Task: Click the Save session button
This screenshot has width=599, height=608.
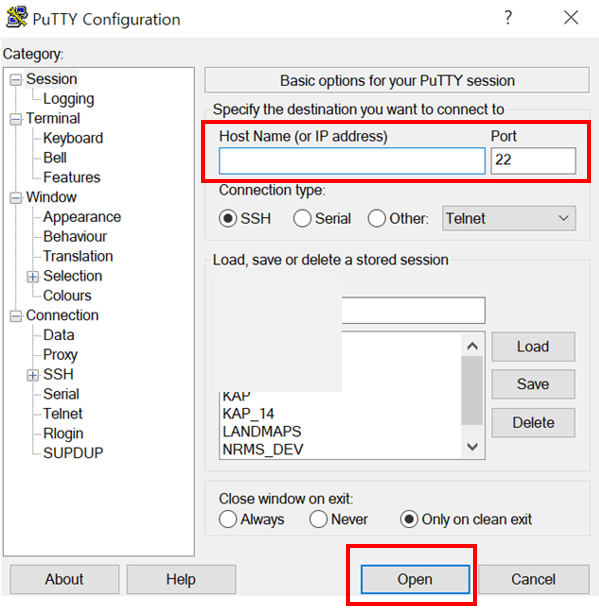Action: (533, 384)
